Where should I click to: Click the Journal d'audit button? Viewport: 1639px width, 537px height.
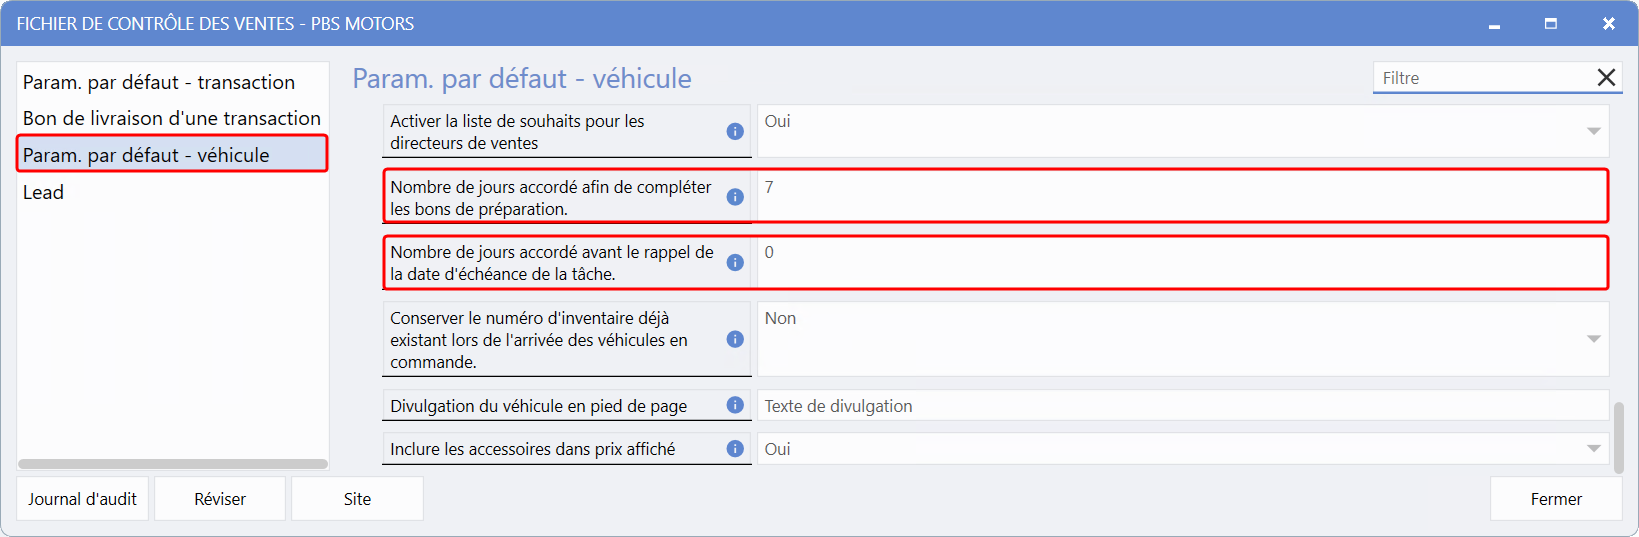click(82, 499)
